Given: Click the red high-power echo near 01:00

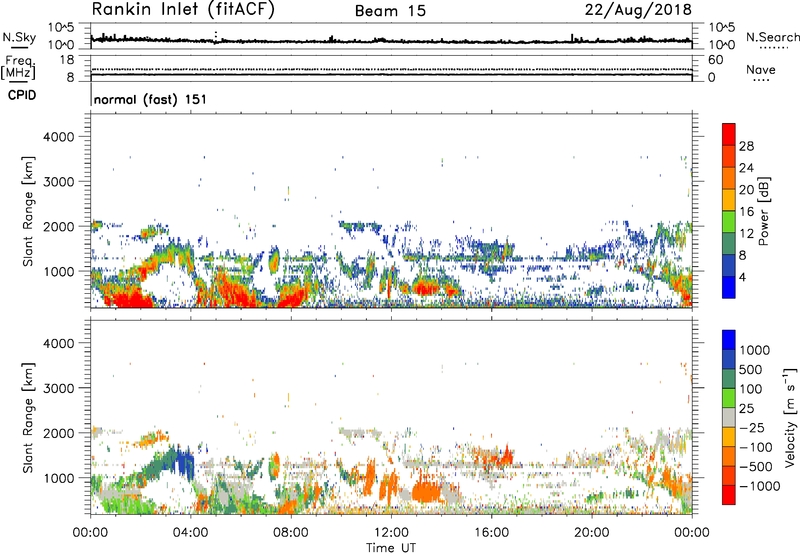Looking at the screenshot, I should pos(130,298).
